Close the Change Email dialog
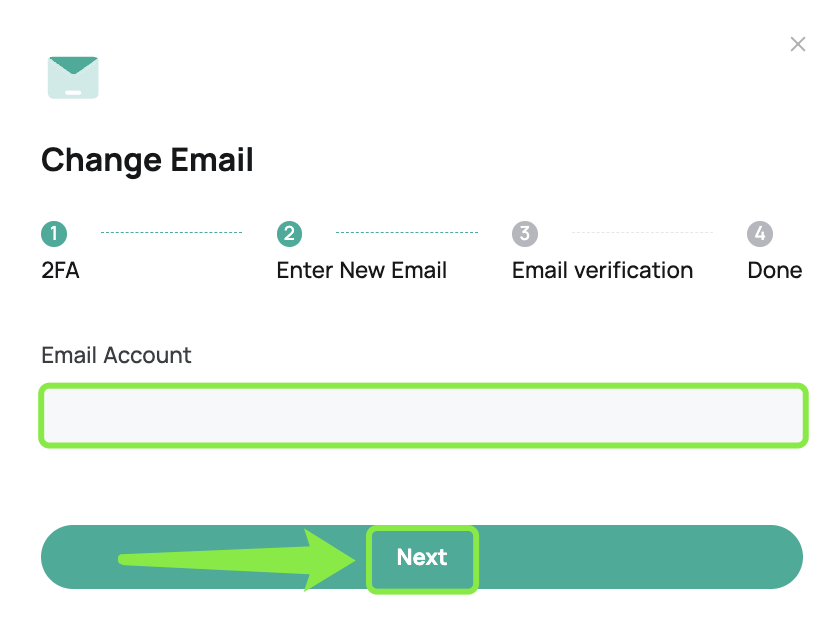 tap(797, 44)
